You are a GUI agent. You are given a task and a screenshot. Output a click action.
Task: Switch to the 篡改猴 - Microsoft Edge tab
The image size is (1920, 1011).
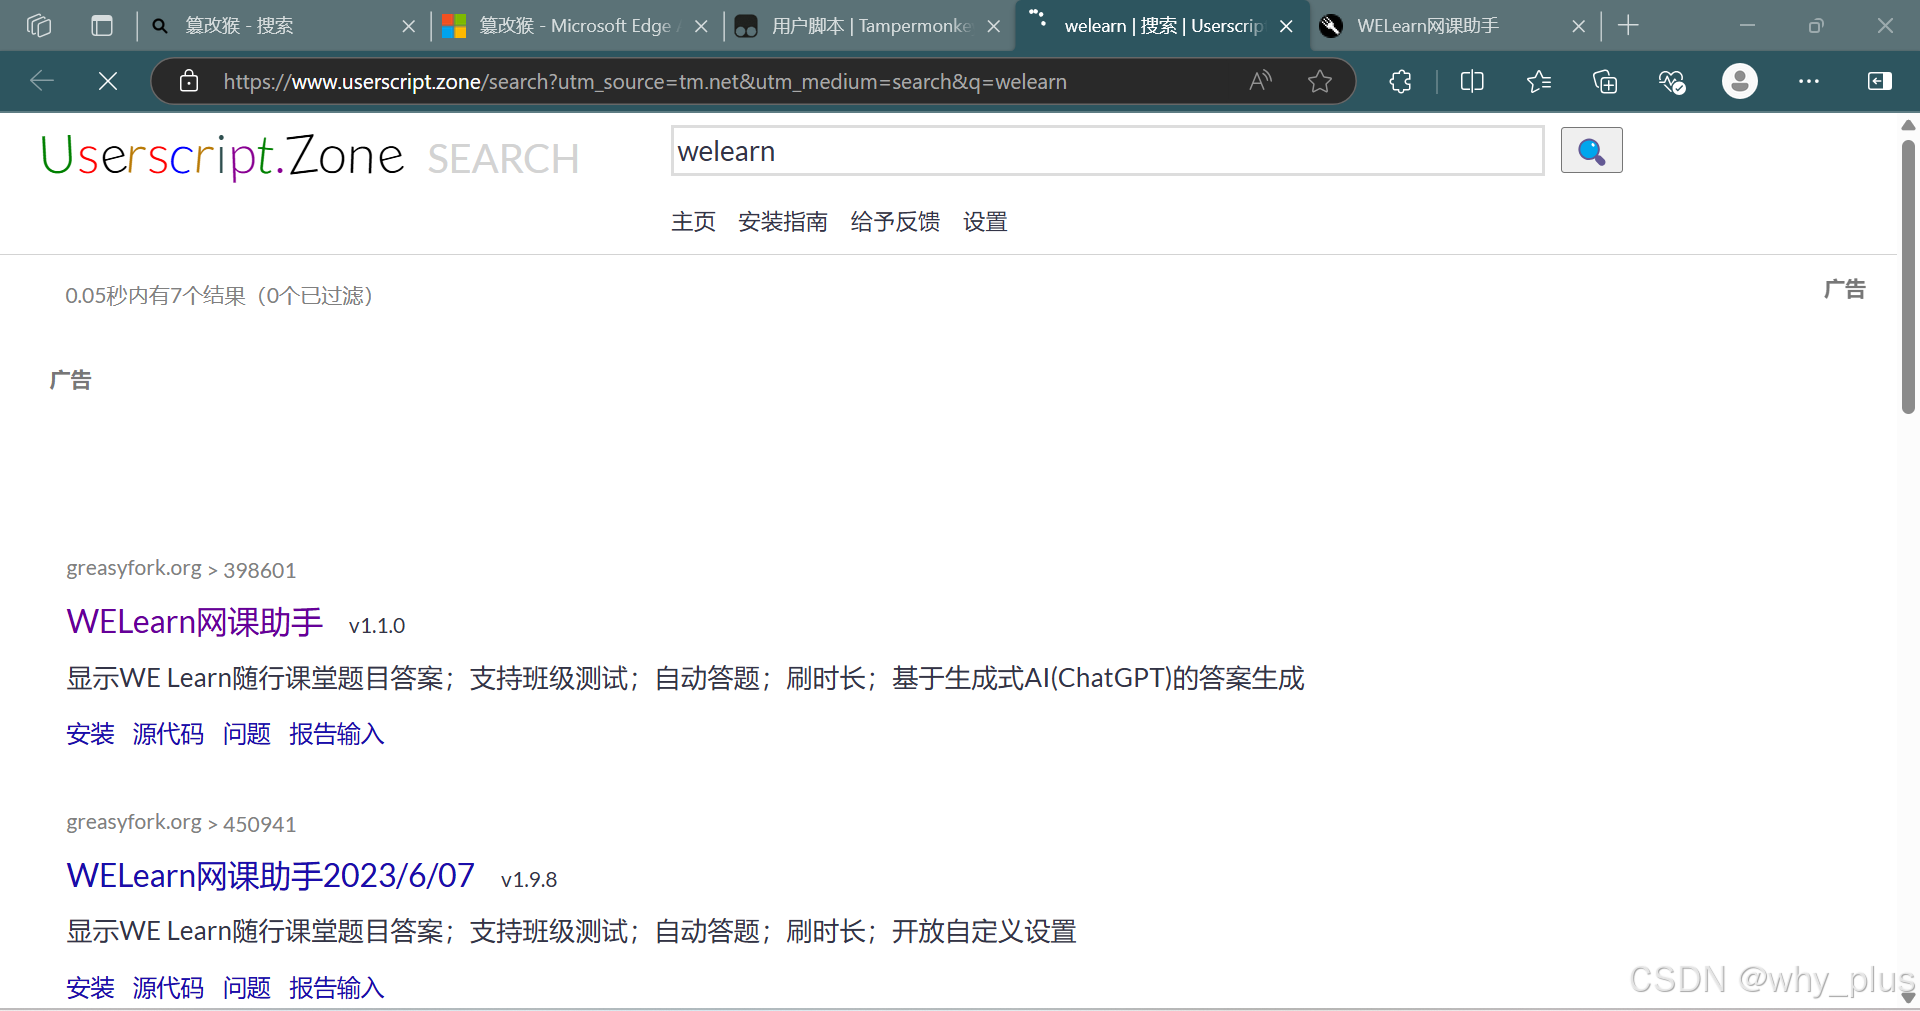coord(575,25)
